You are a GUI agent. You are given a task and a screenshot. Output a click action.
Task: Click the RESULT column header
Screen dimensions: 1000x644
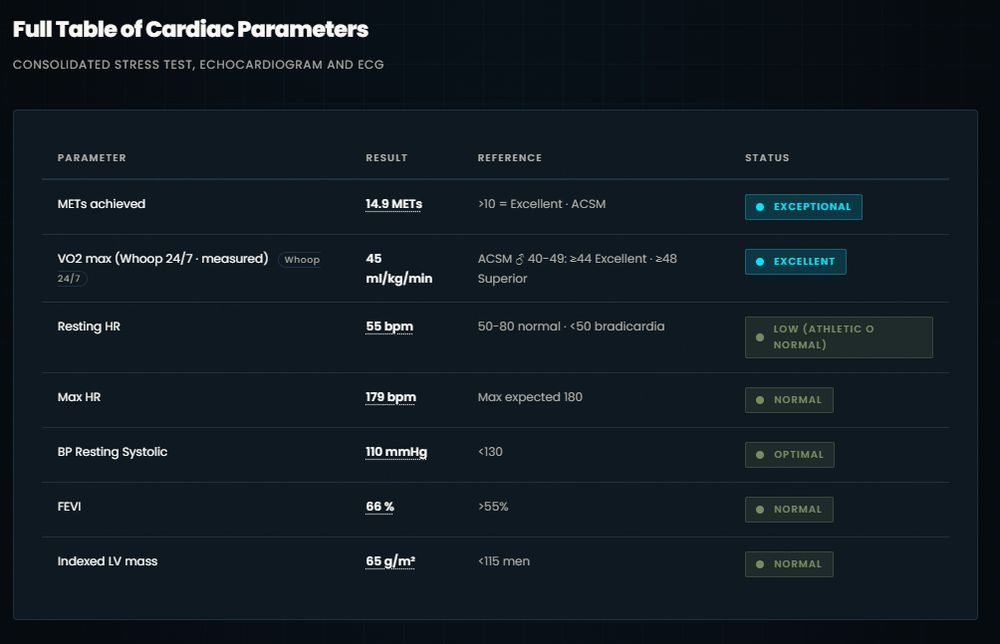(386, 157)
